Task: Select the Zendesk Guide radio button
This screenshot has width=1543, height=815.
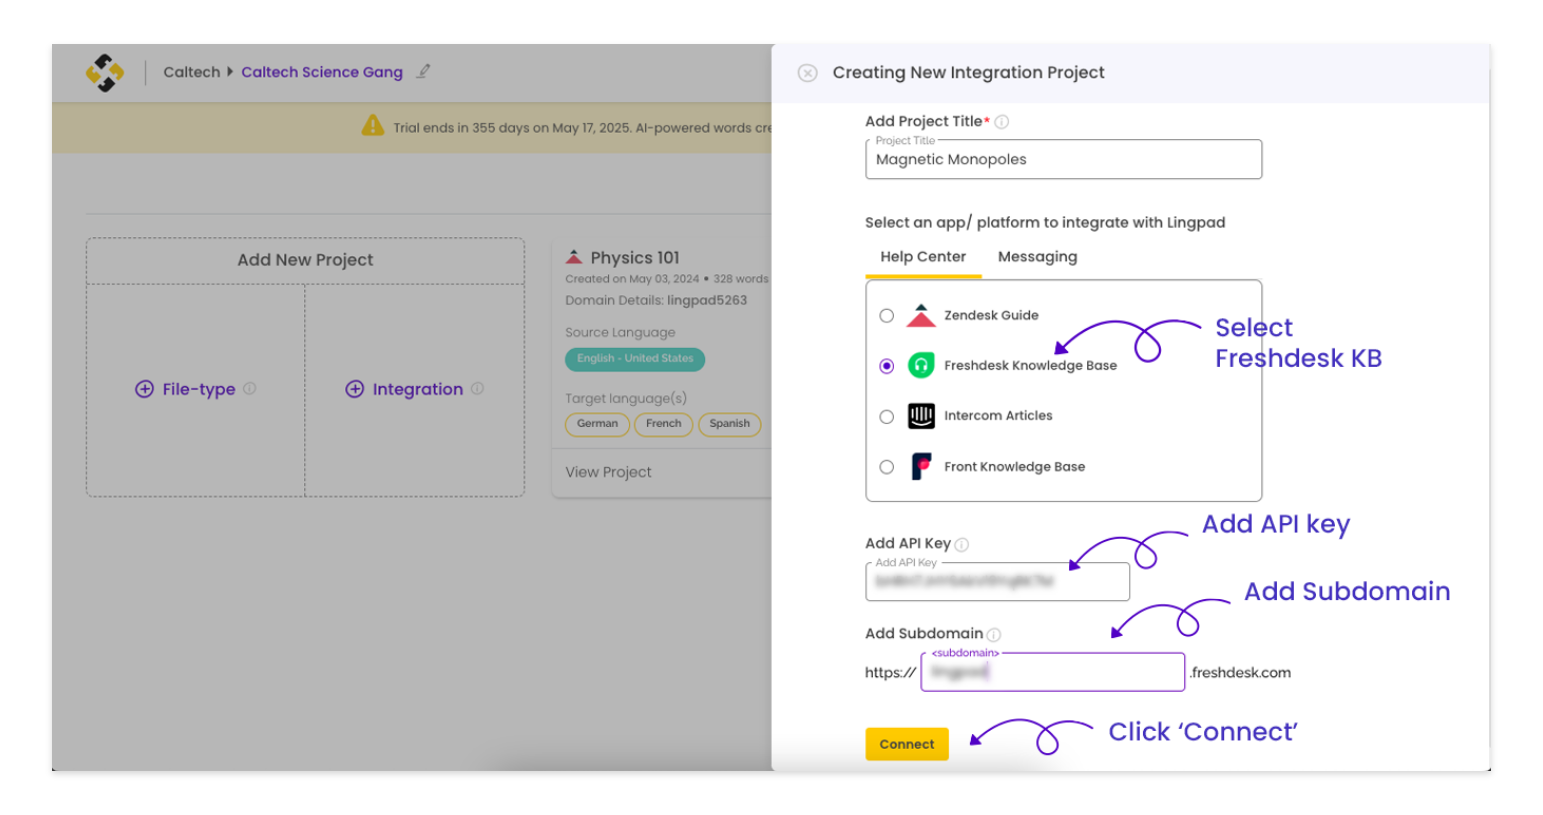Action: pos(886,316)
